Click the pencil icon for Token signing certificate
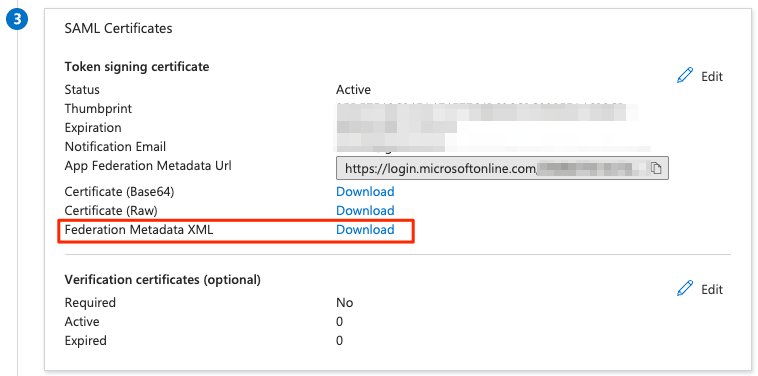The height and width of the screenshot is (376, 758). [x=685, y=75]
